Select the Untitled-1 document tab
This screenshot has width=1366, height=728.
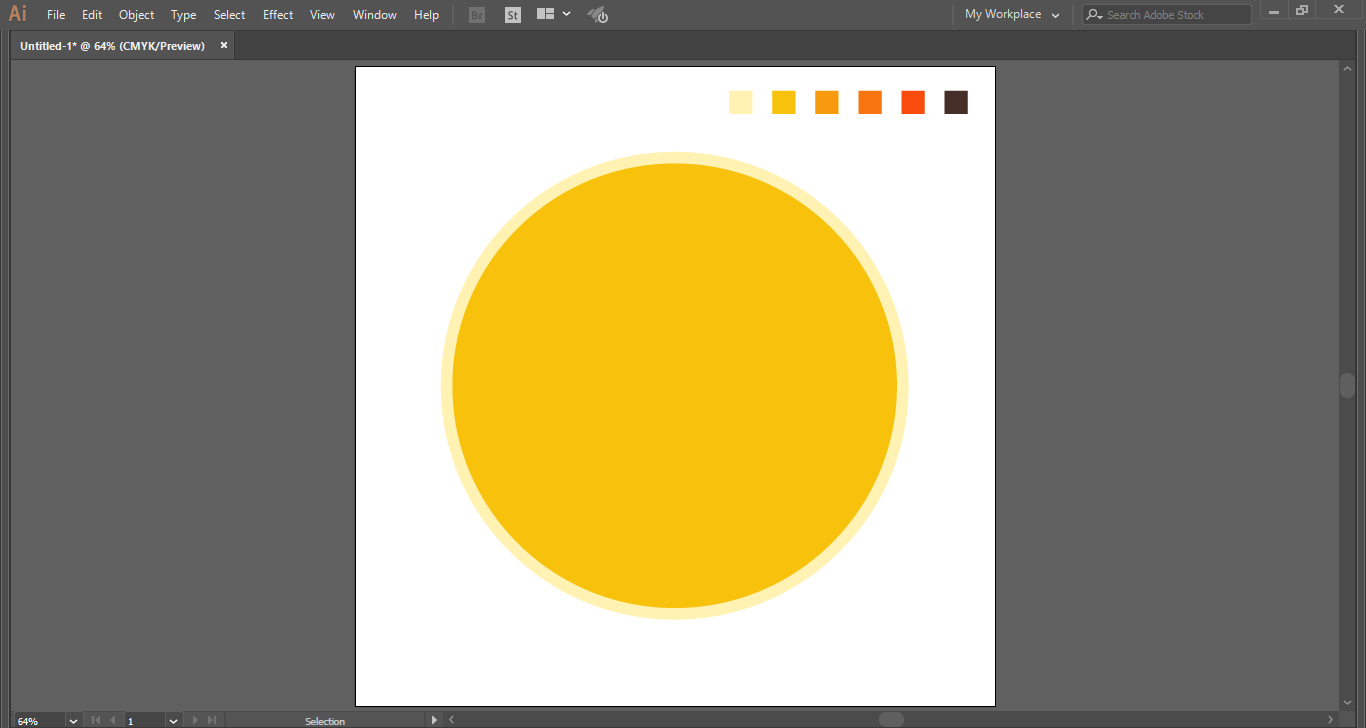click(x=112, y=46)
